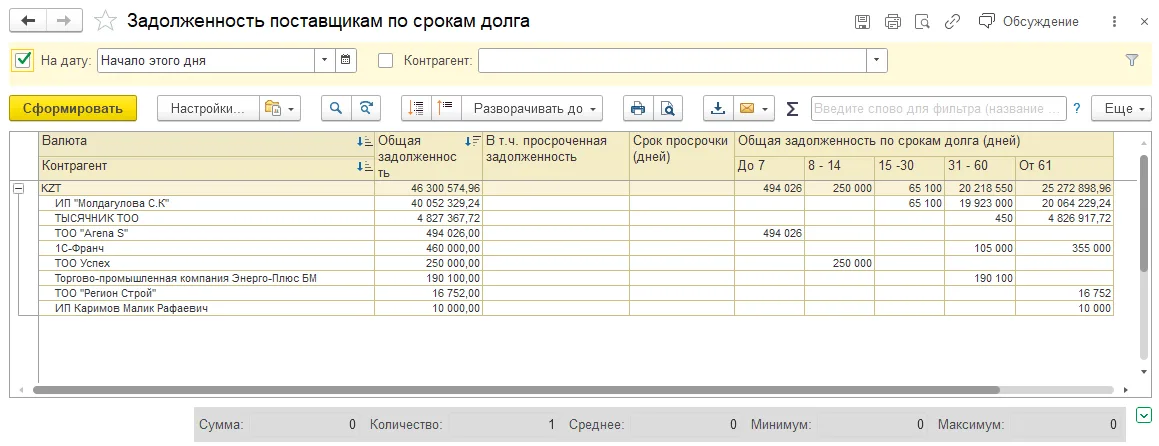Open the three-dot more options menu
1159x446 pixels.
(1115, 21)
